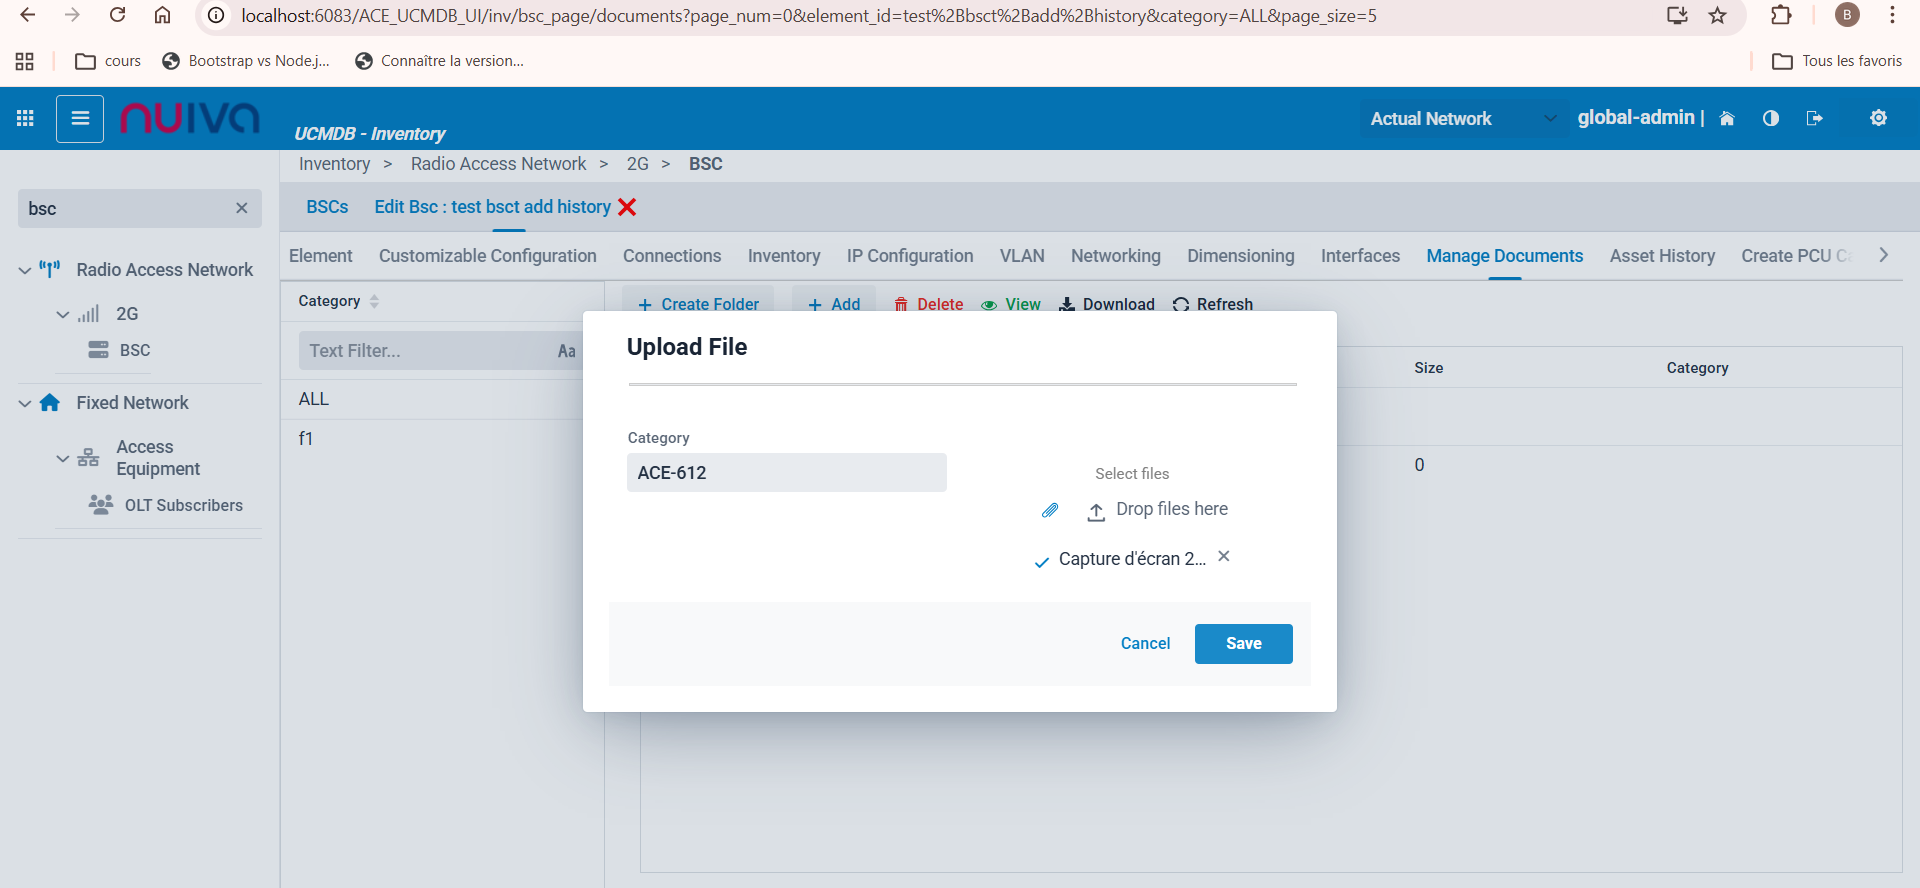Collapse the Radio Access Network tree node
1920x888 pixels.
(x=25, y=270)
